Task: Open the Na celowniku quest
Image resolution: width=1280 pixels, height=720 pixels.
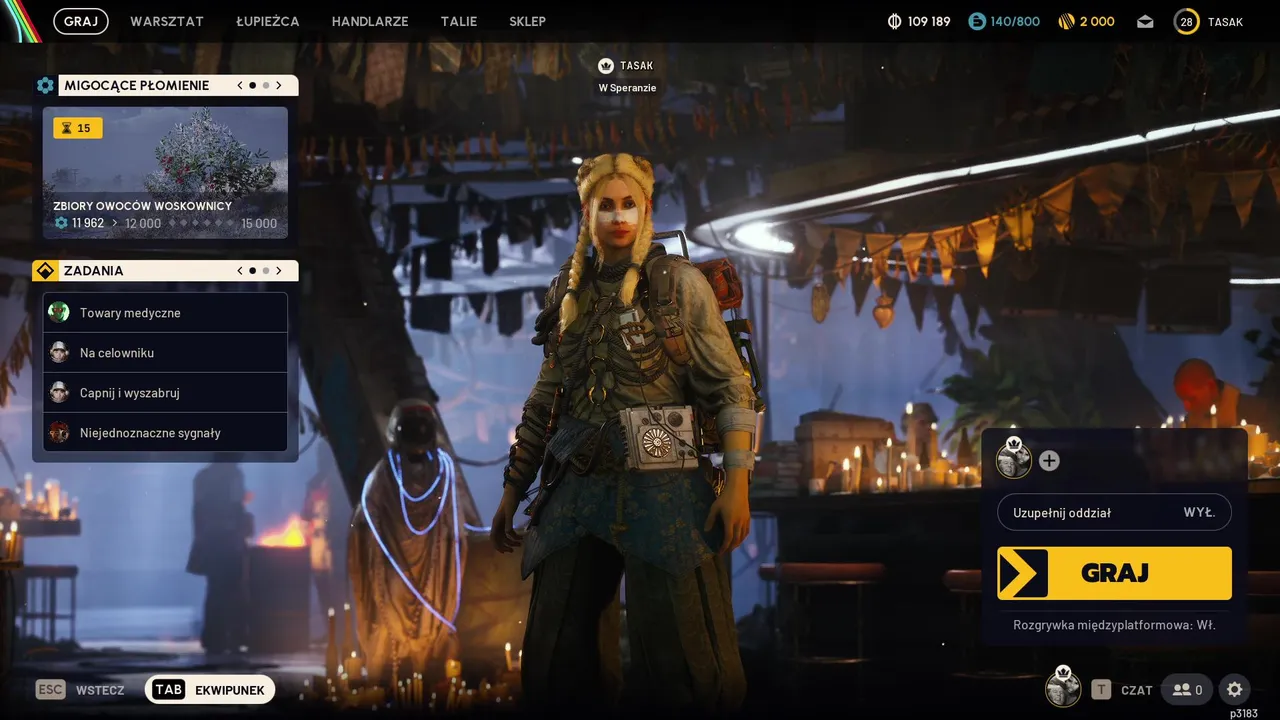Action: tap(165, 353)
